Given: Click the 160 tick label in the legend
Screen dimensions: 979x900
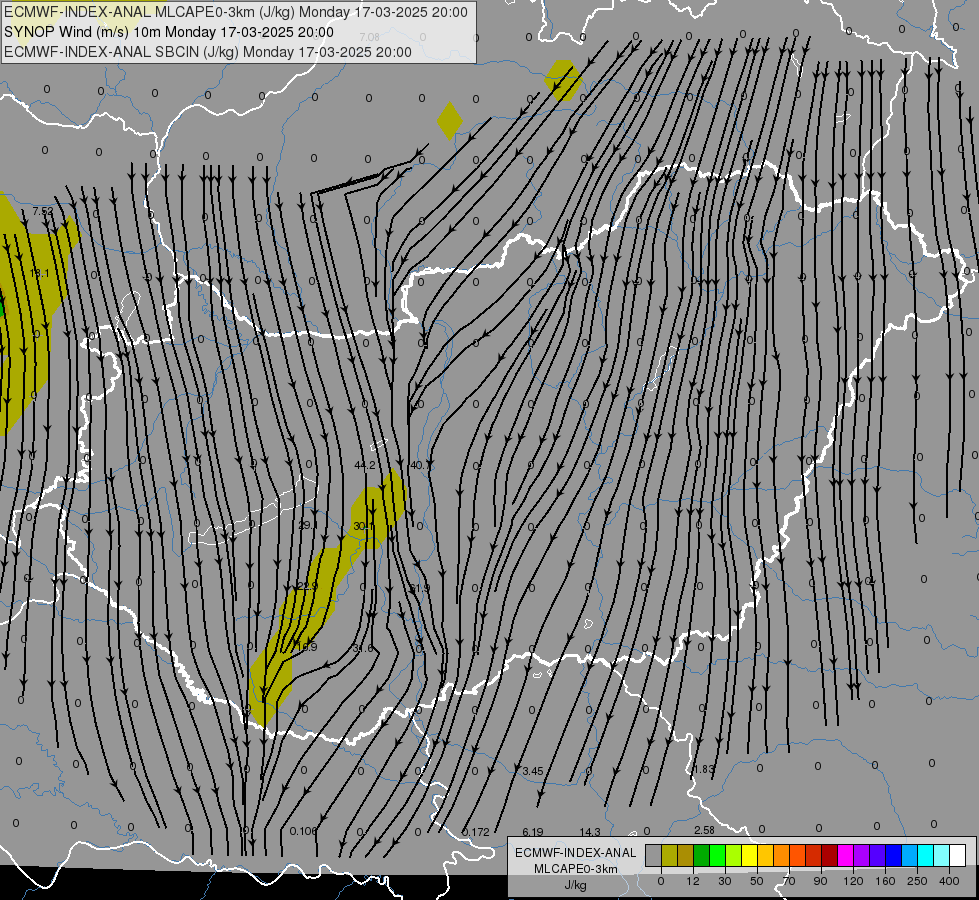Looking at the screenshot, I should click(x=885, y=881).
